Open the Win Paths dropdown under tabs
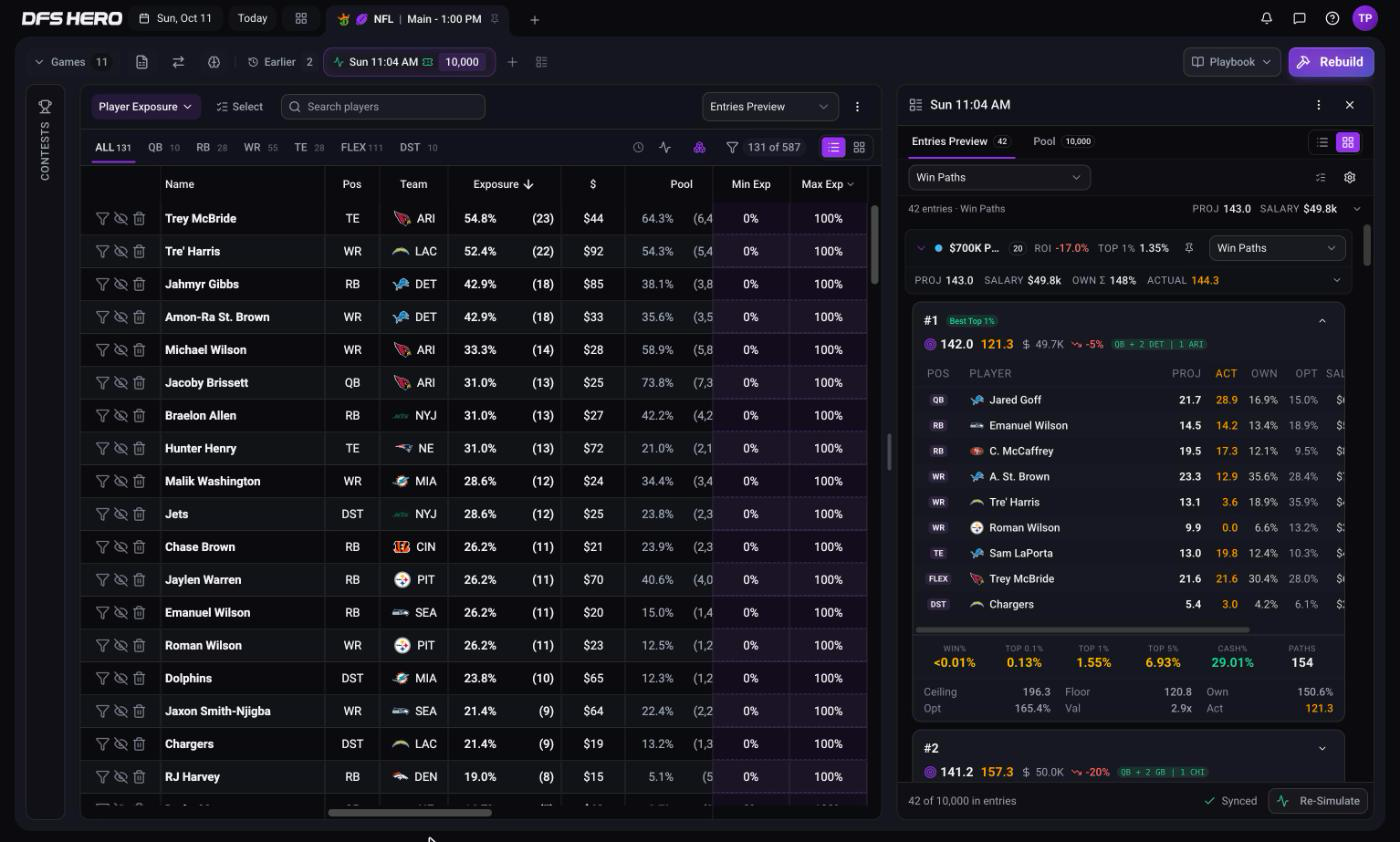Screen dimensions: 1400x842 tap(999, 177)
